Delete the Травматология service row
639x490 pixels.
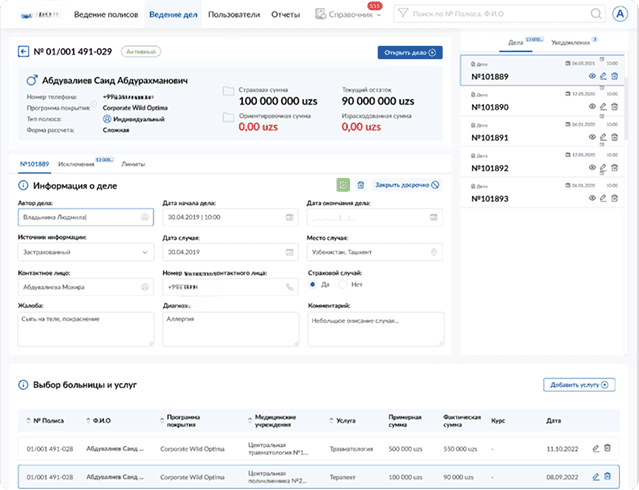[x=607, y=448]
